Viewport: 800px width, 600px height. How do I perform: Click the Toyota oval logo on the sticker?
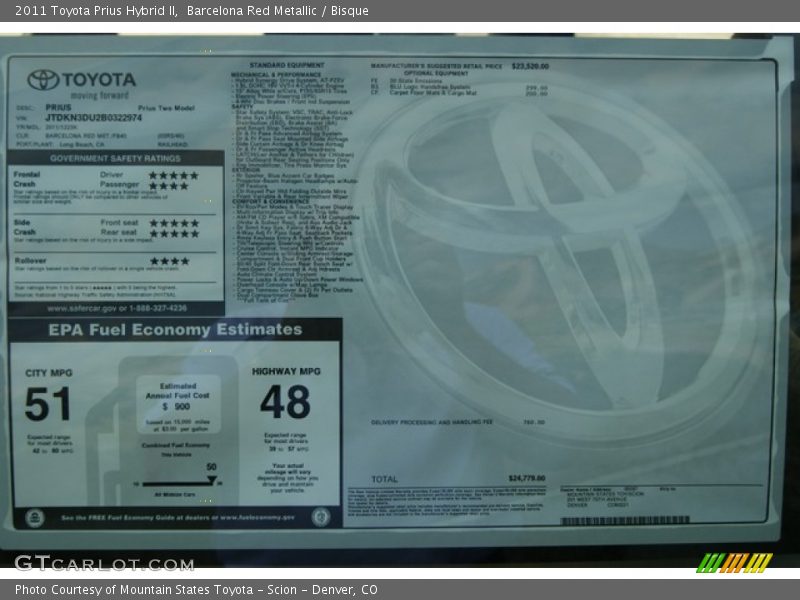(43, 80)
